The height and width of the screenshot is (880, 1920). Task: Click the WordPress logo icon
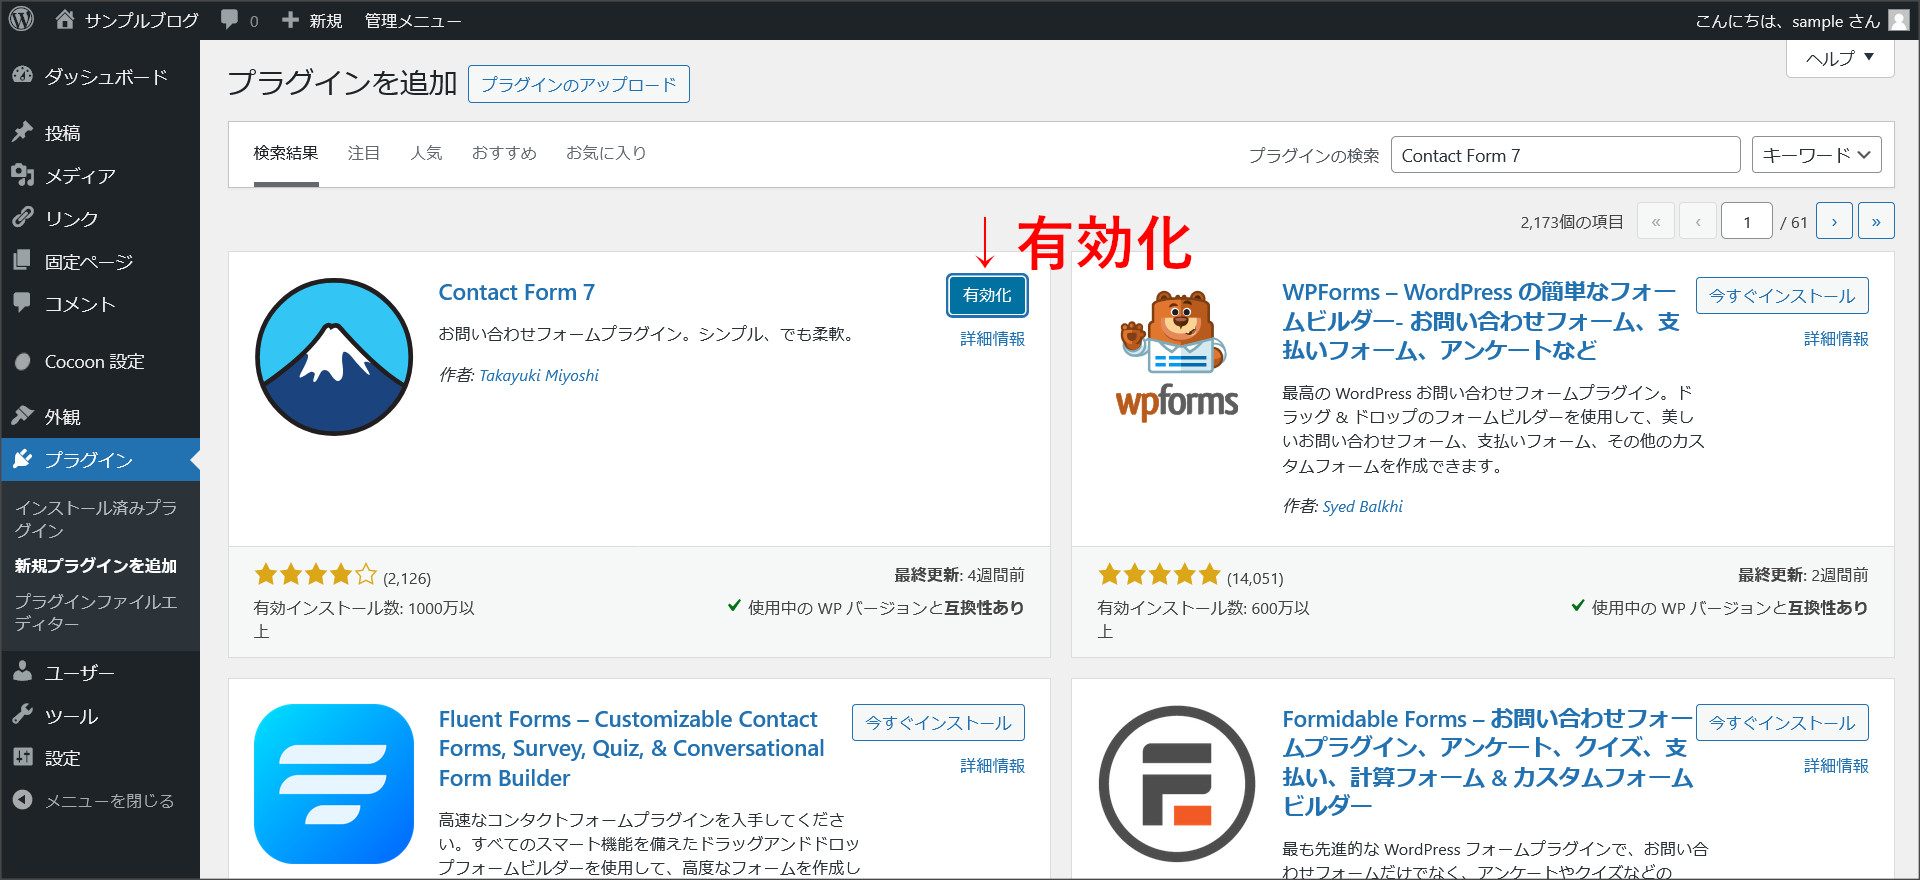21,20
